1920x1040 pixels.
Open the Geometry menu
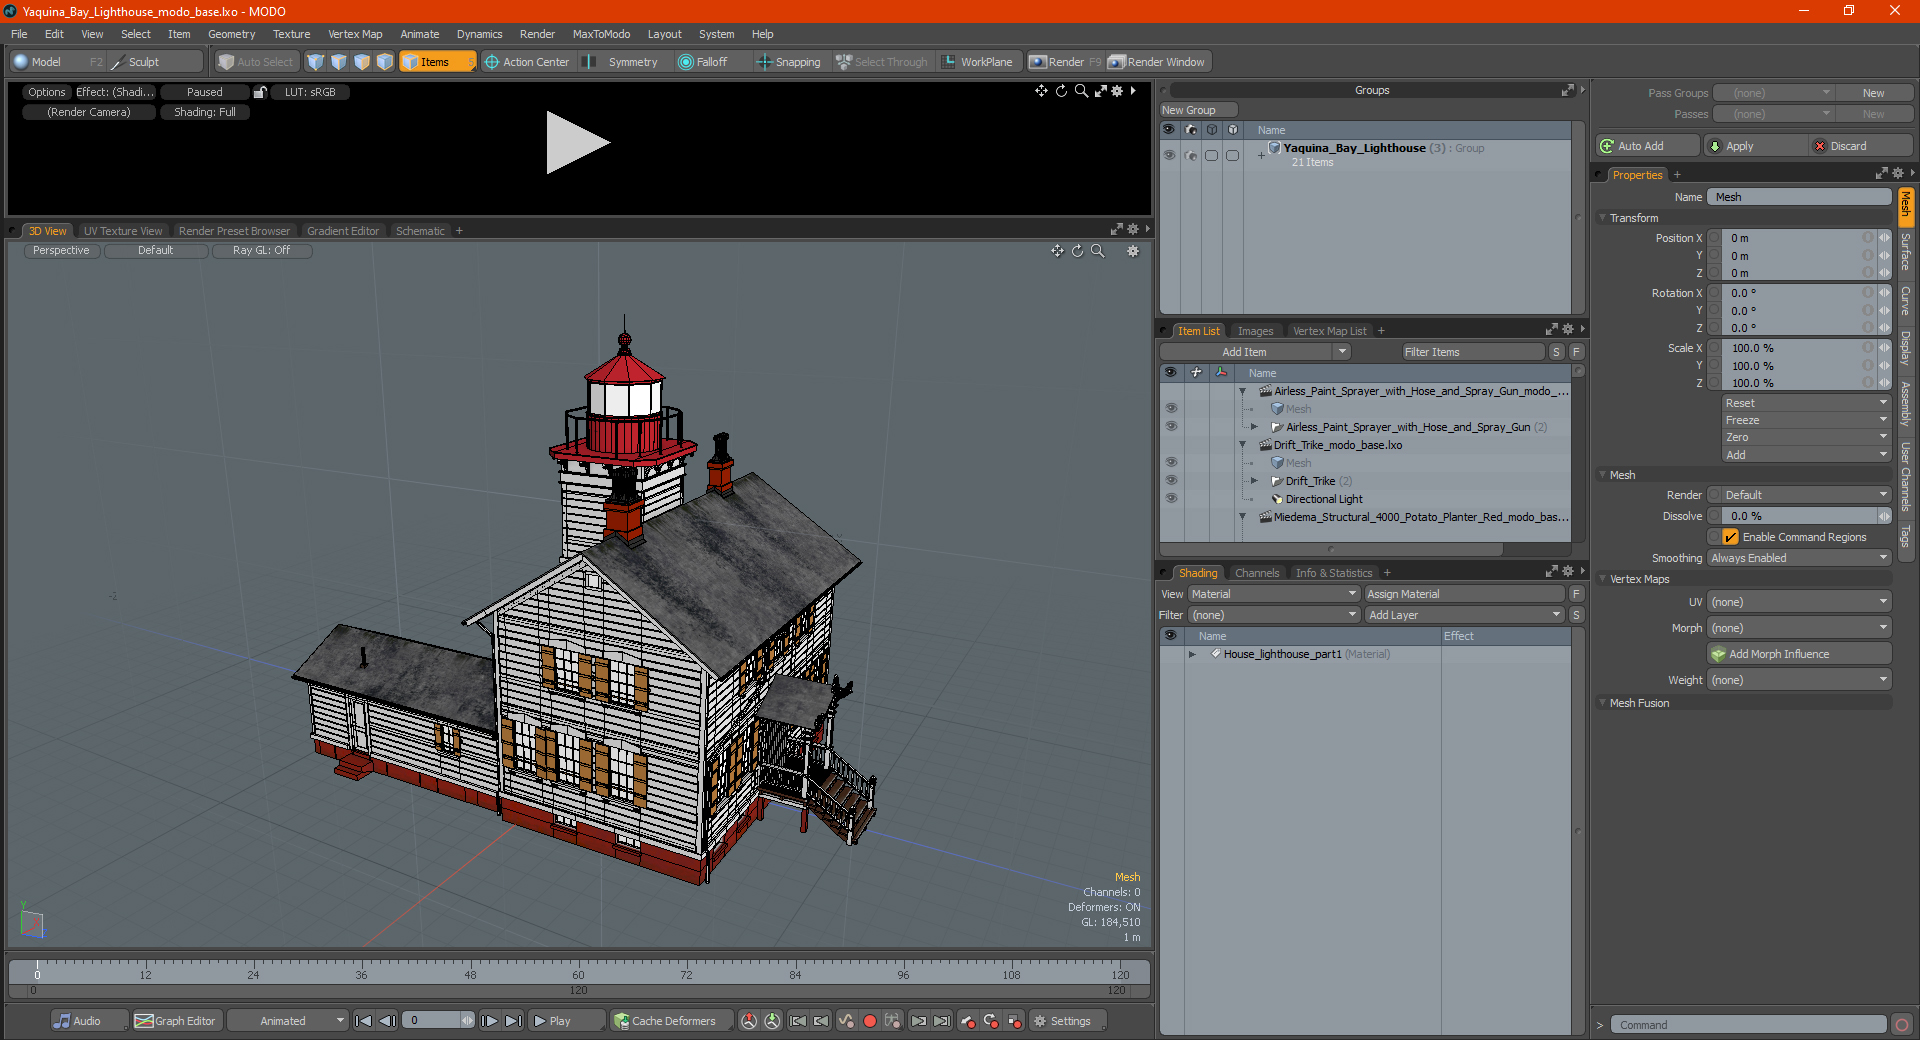click(x=231, y=34)
